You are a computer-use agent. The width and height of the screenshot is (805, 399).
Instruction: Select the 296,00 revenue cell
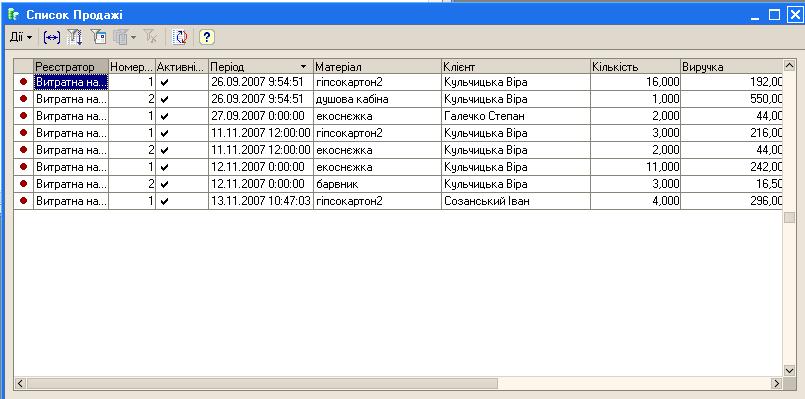[x=731, y=201]
